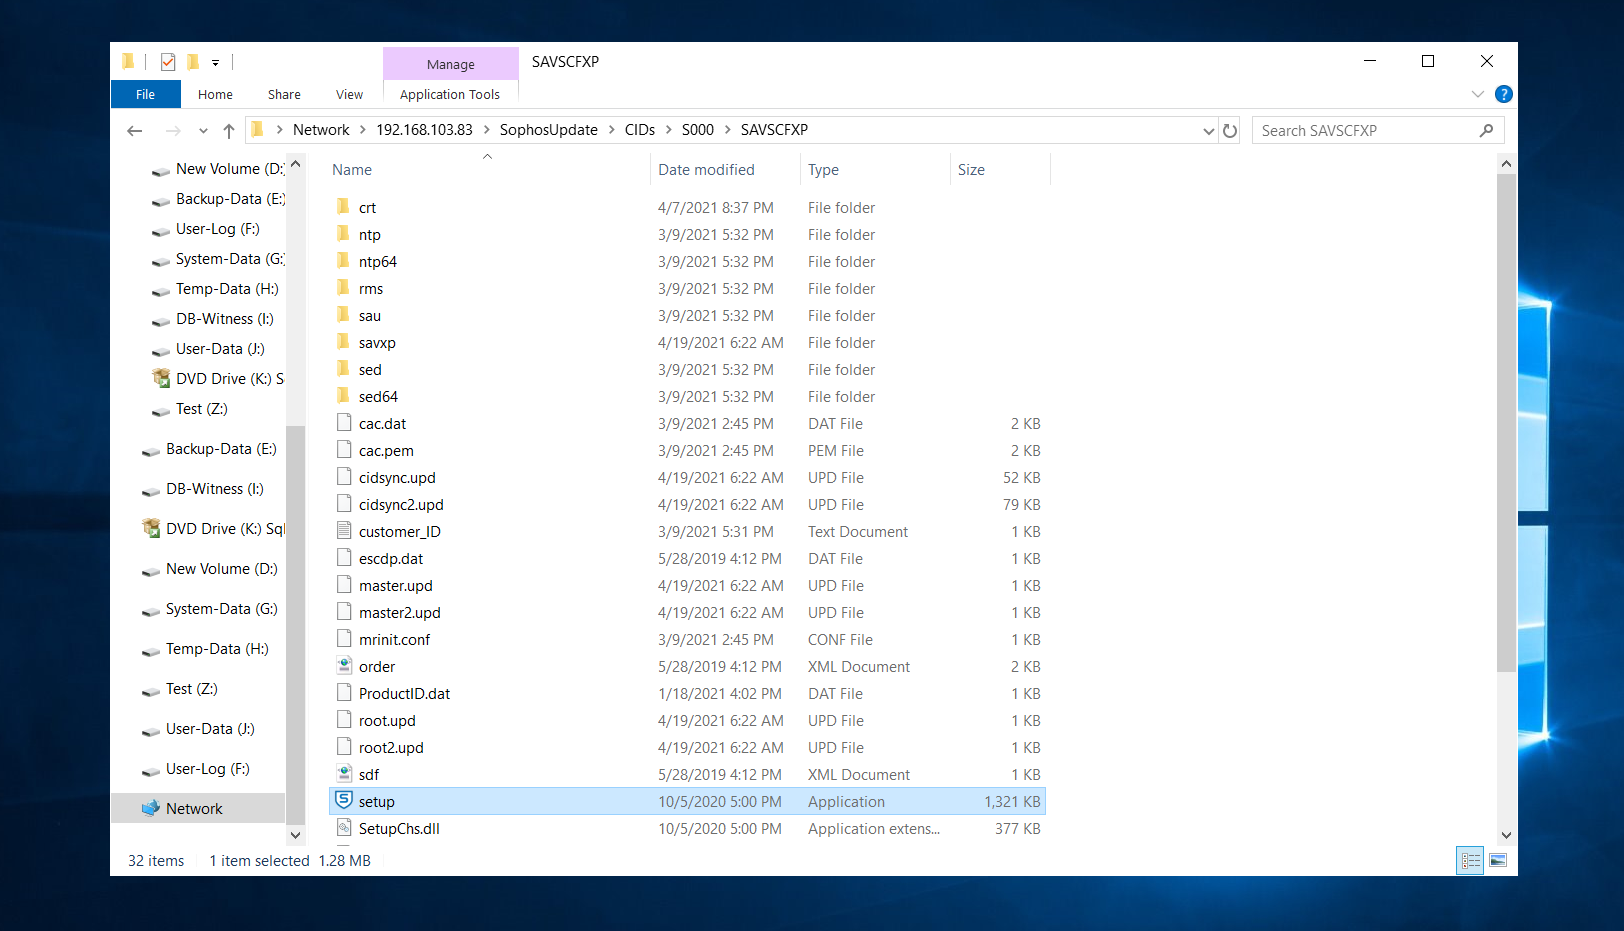Select the cac.pem file
This screenshot has height=931, width=1624.
point(386,451)
